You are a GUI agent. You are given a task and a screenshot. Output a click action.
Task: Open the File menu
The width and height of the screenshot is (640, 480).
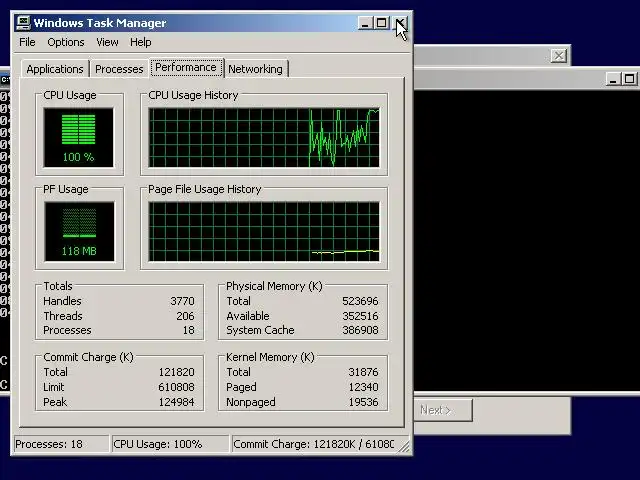point(27,42)
